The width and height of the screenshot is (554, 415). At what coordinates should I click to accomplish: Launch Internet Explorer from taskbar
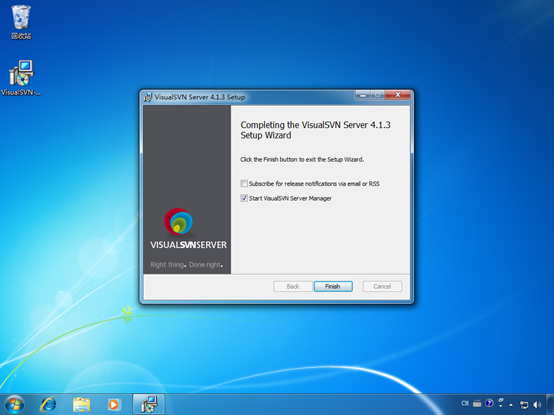(48, 404)
